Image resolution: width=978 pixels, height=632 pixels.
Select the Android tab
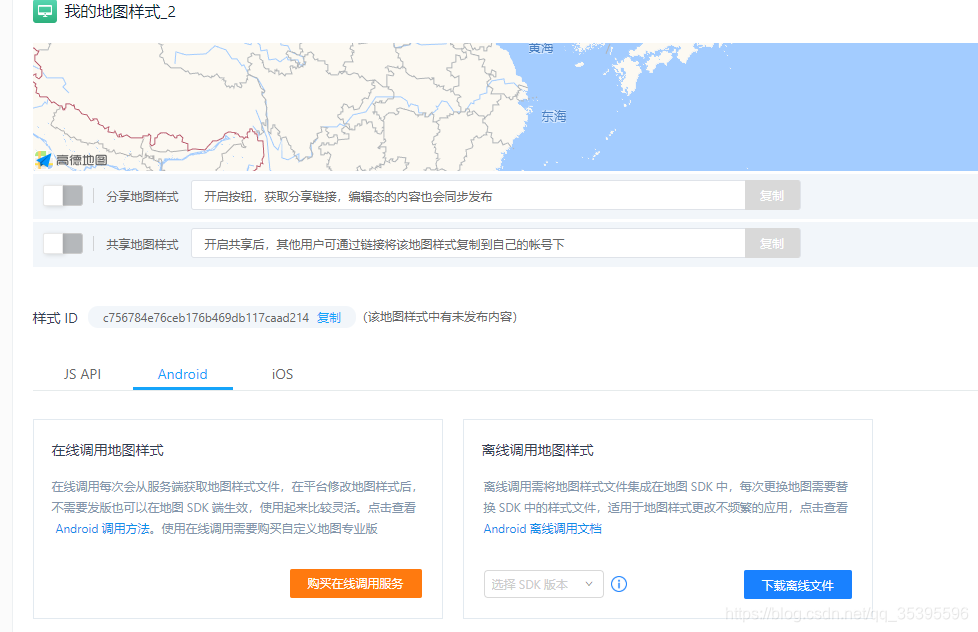(183, 374)
